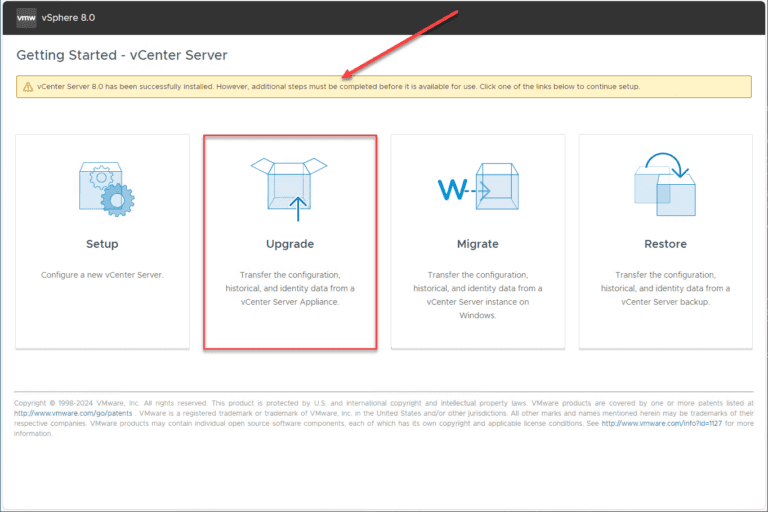Screen dimensions: 768x512
Task: Click the 'Getting Started - vCenter Server' heading
Action: click(122, 55)
